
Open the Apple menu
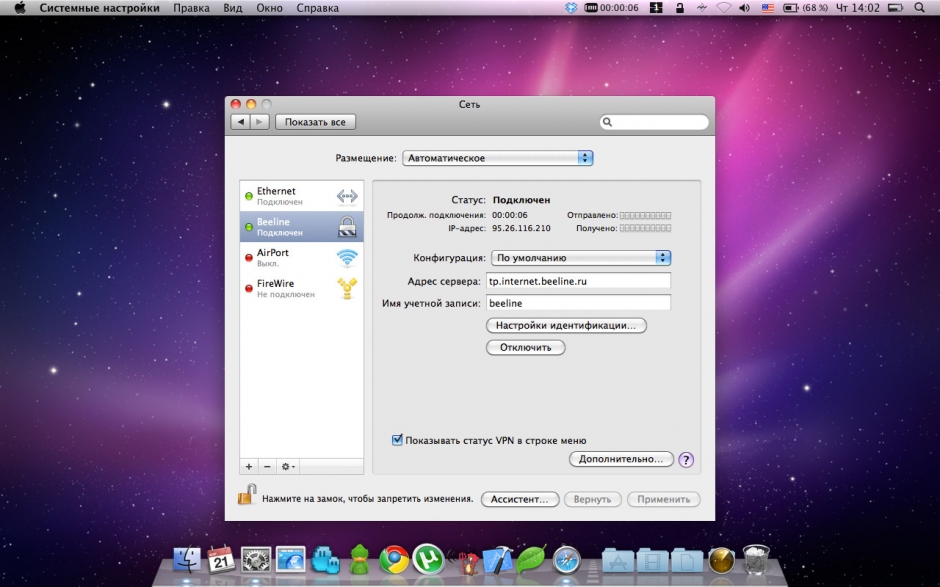[20, 8]
